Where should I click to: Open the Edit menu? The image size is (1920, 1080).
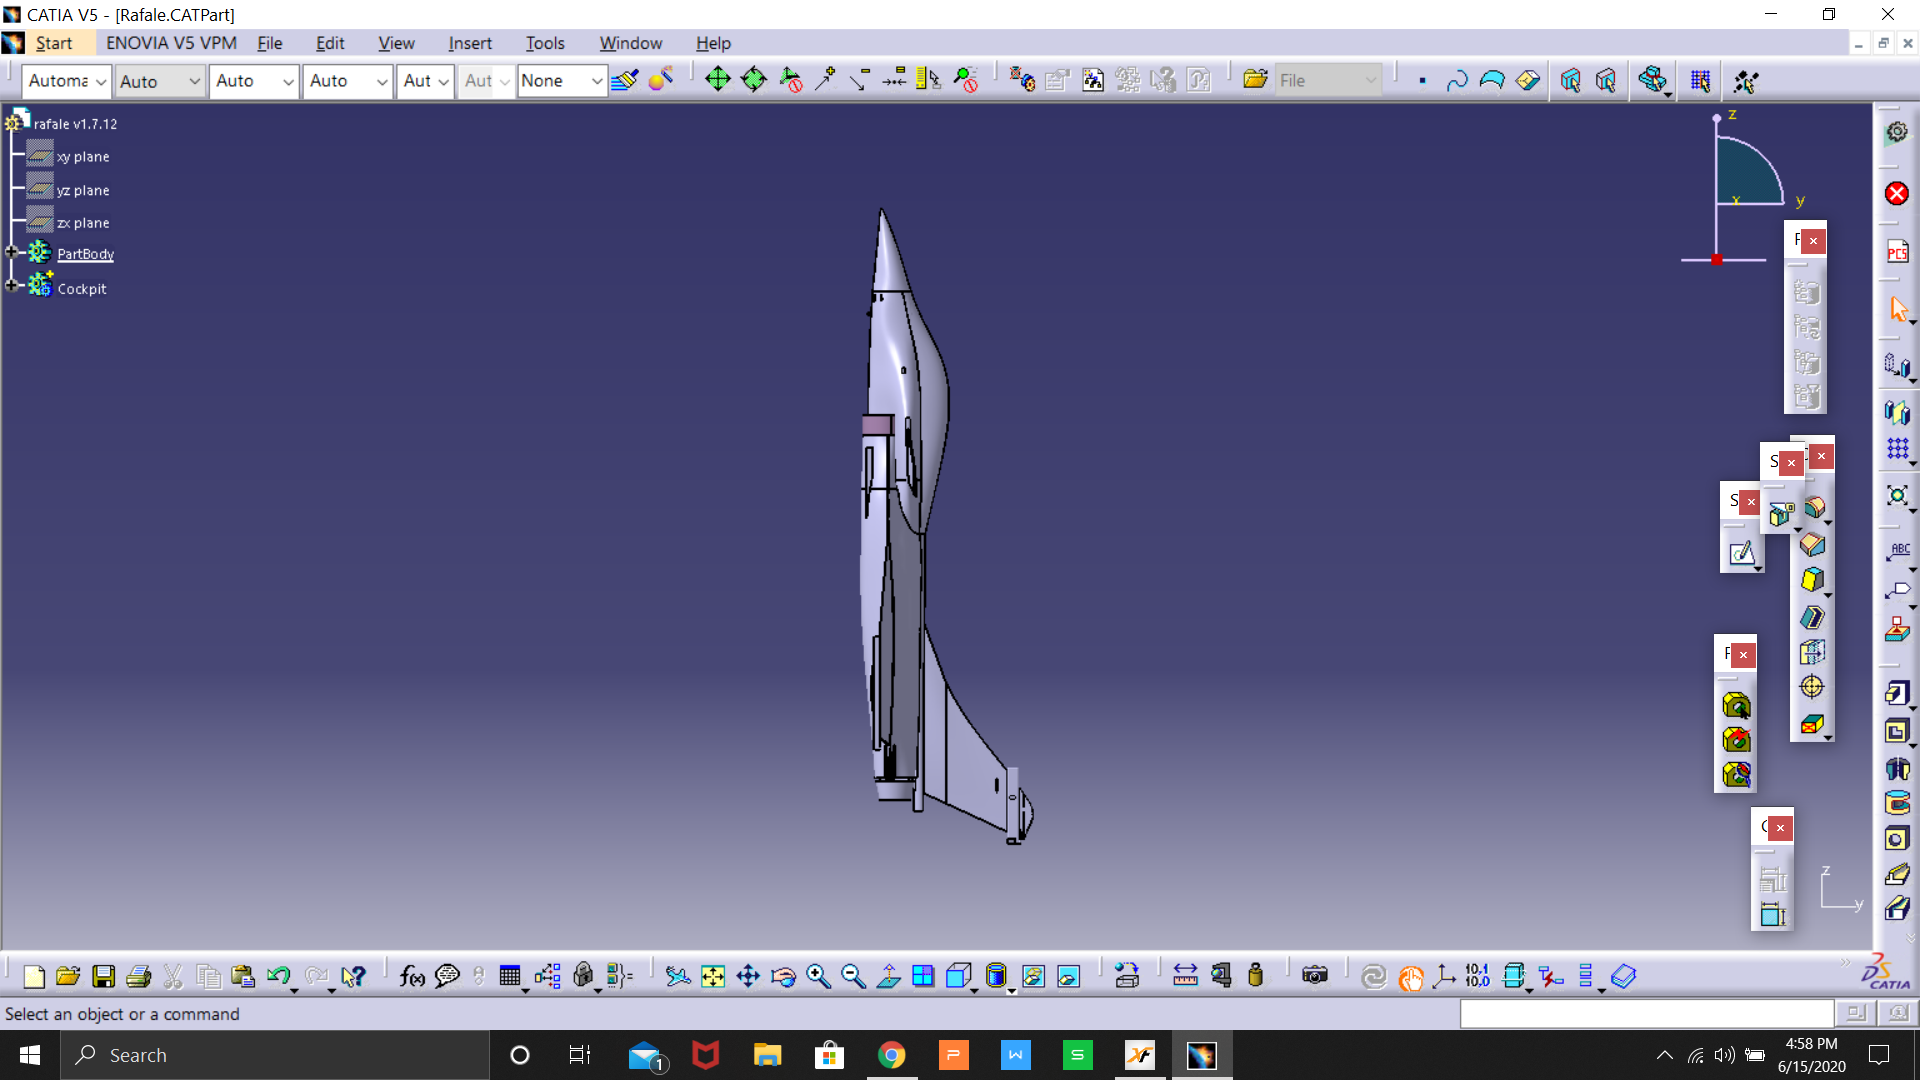coord(330,43)
